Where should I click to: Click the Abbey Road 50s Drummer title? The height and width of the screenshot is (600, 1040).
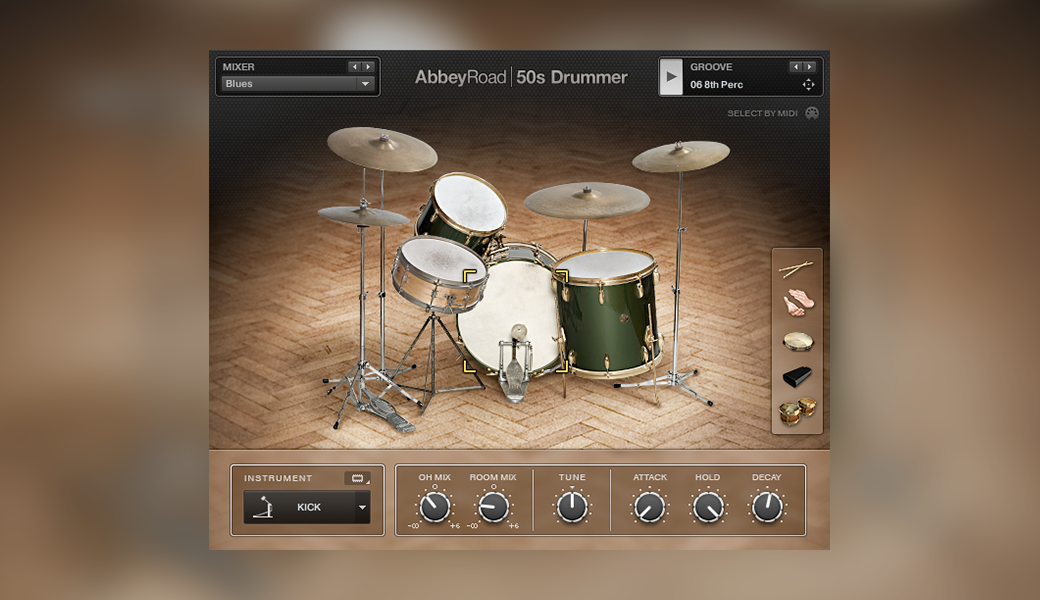pos(521,78)
